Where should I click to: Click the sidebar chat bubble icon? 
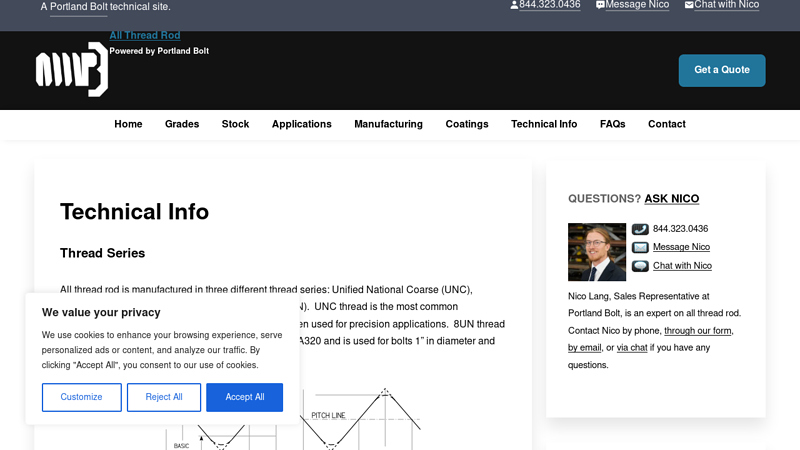(640, 266)
